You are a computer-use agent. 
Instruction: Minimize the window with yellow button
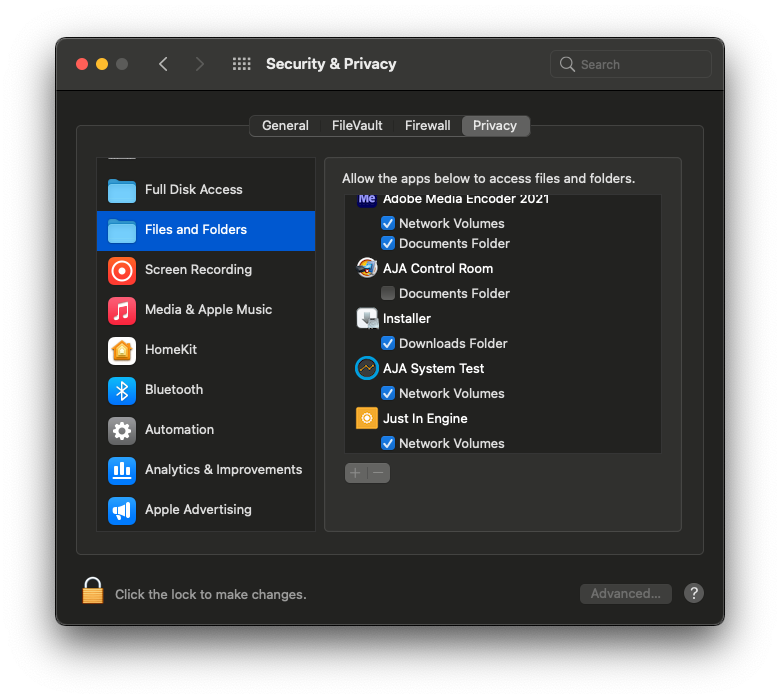102,64
